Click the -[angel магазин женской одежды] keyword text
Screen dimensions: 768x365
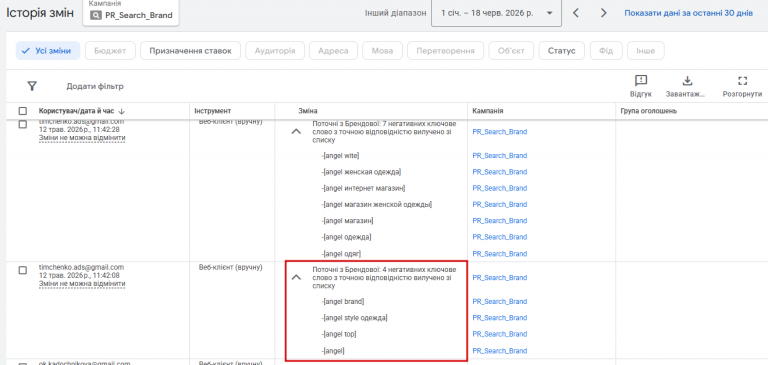pos(377,204)
